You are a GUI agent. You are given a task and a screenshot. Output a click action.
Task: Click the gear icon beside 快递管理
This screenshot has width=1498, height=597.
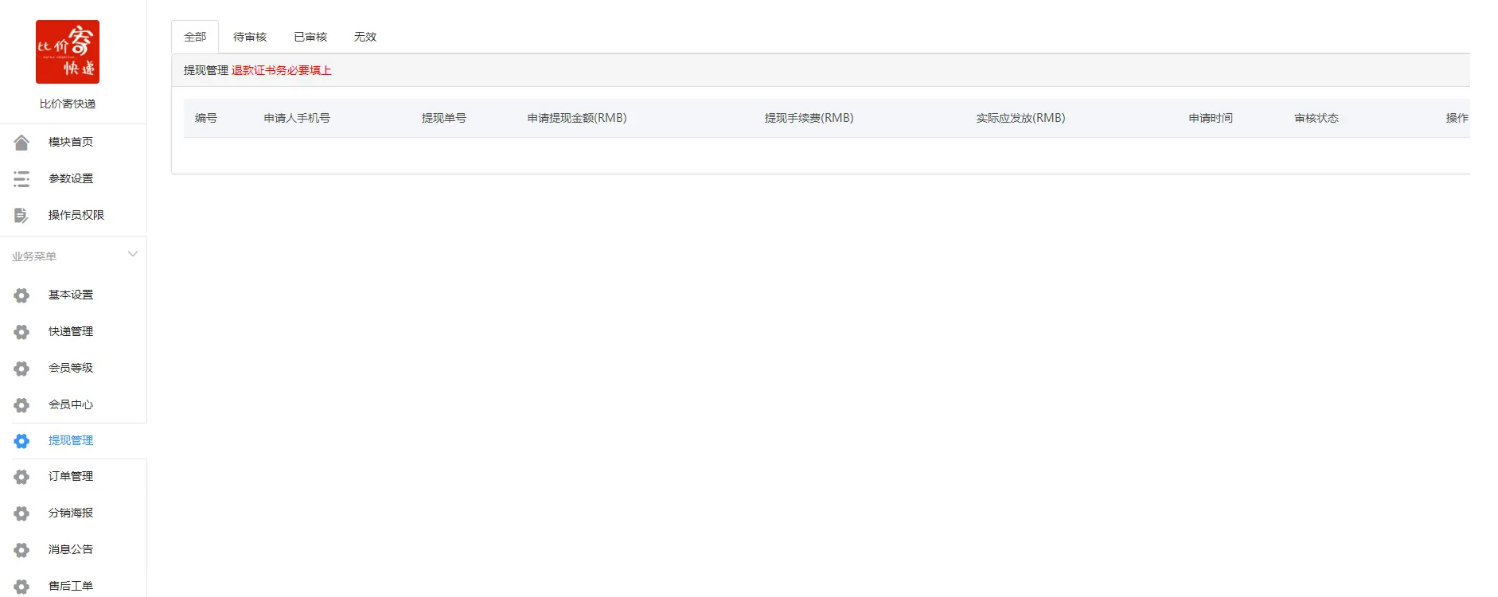(21, 332)
